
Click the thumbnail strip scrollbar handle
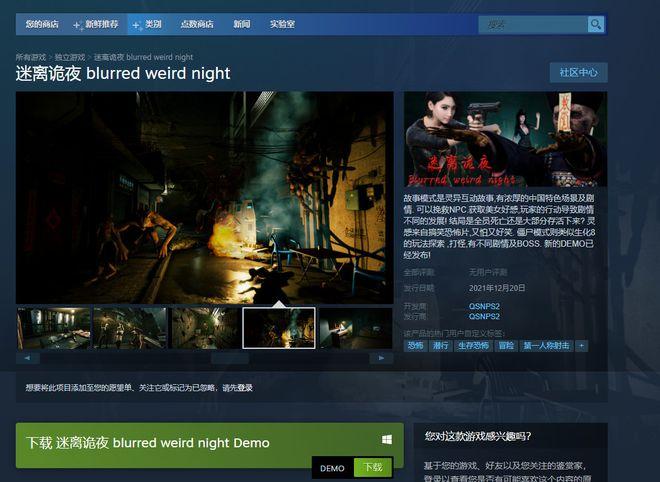(230, 358)
